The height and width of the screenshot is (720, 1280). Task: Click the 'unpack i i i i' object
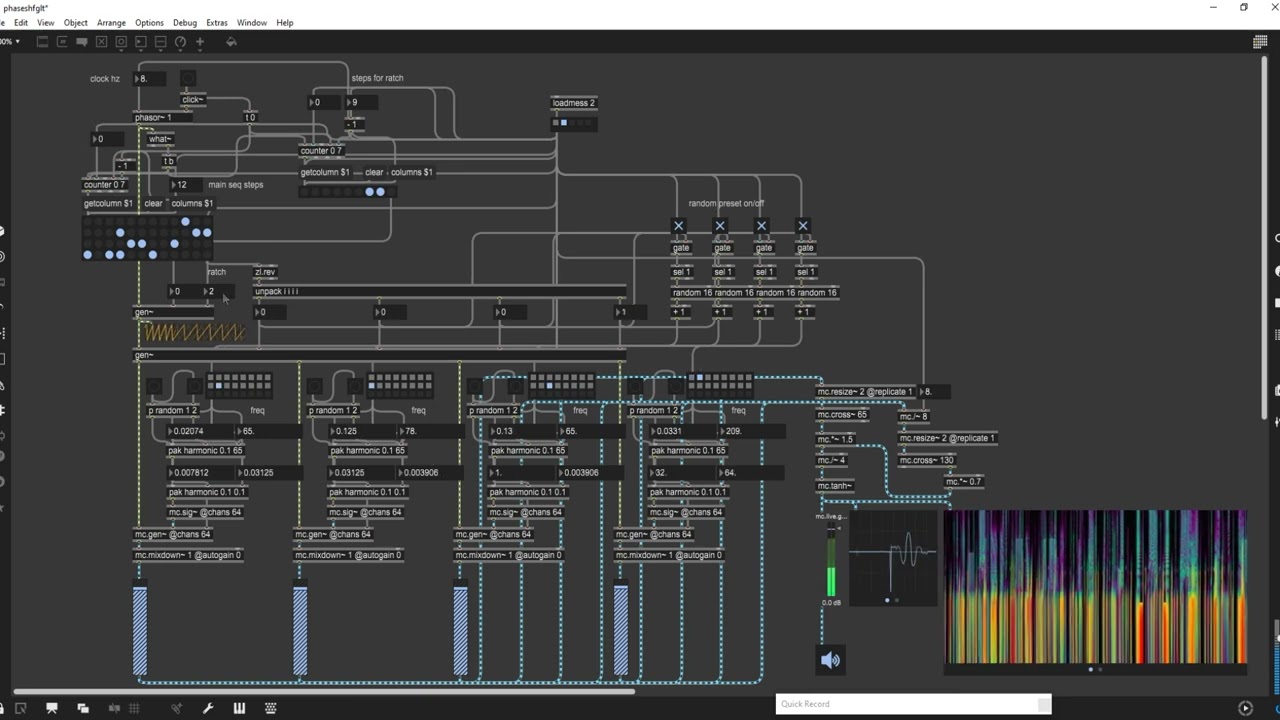pos(440,292)
